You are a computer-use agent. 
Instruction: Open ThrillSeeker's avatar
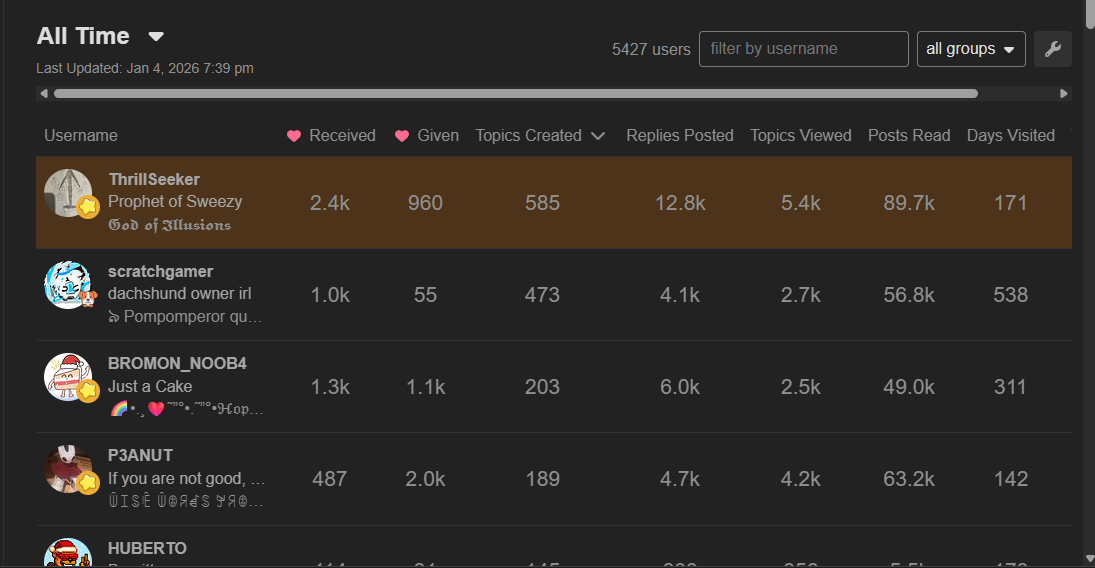click(x=68, y=193)
